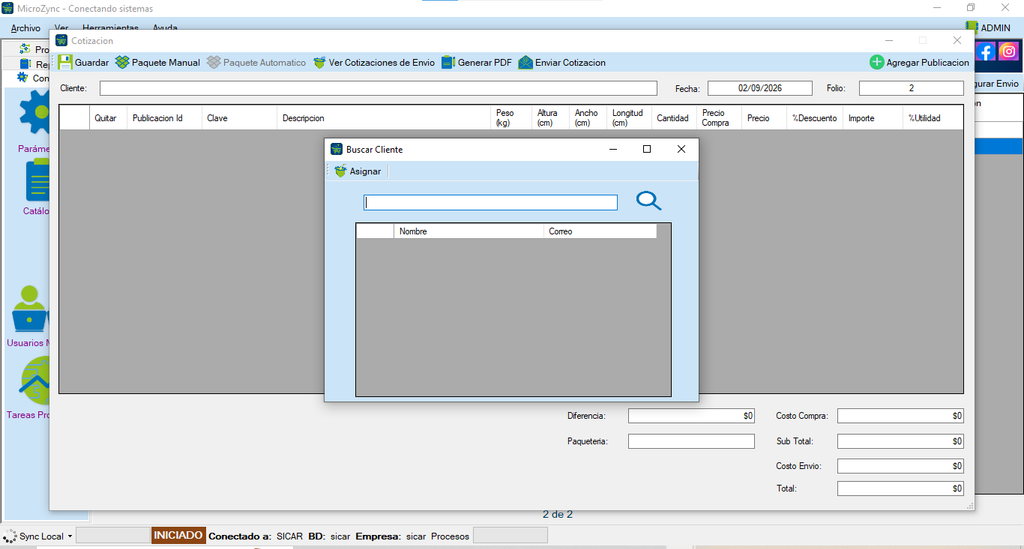The width and height of the screenshot is (1024, 549).
Task: Click the Diferencia amount field
Action: 691,416
